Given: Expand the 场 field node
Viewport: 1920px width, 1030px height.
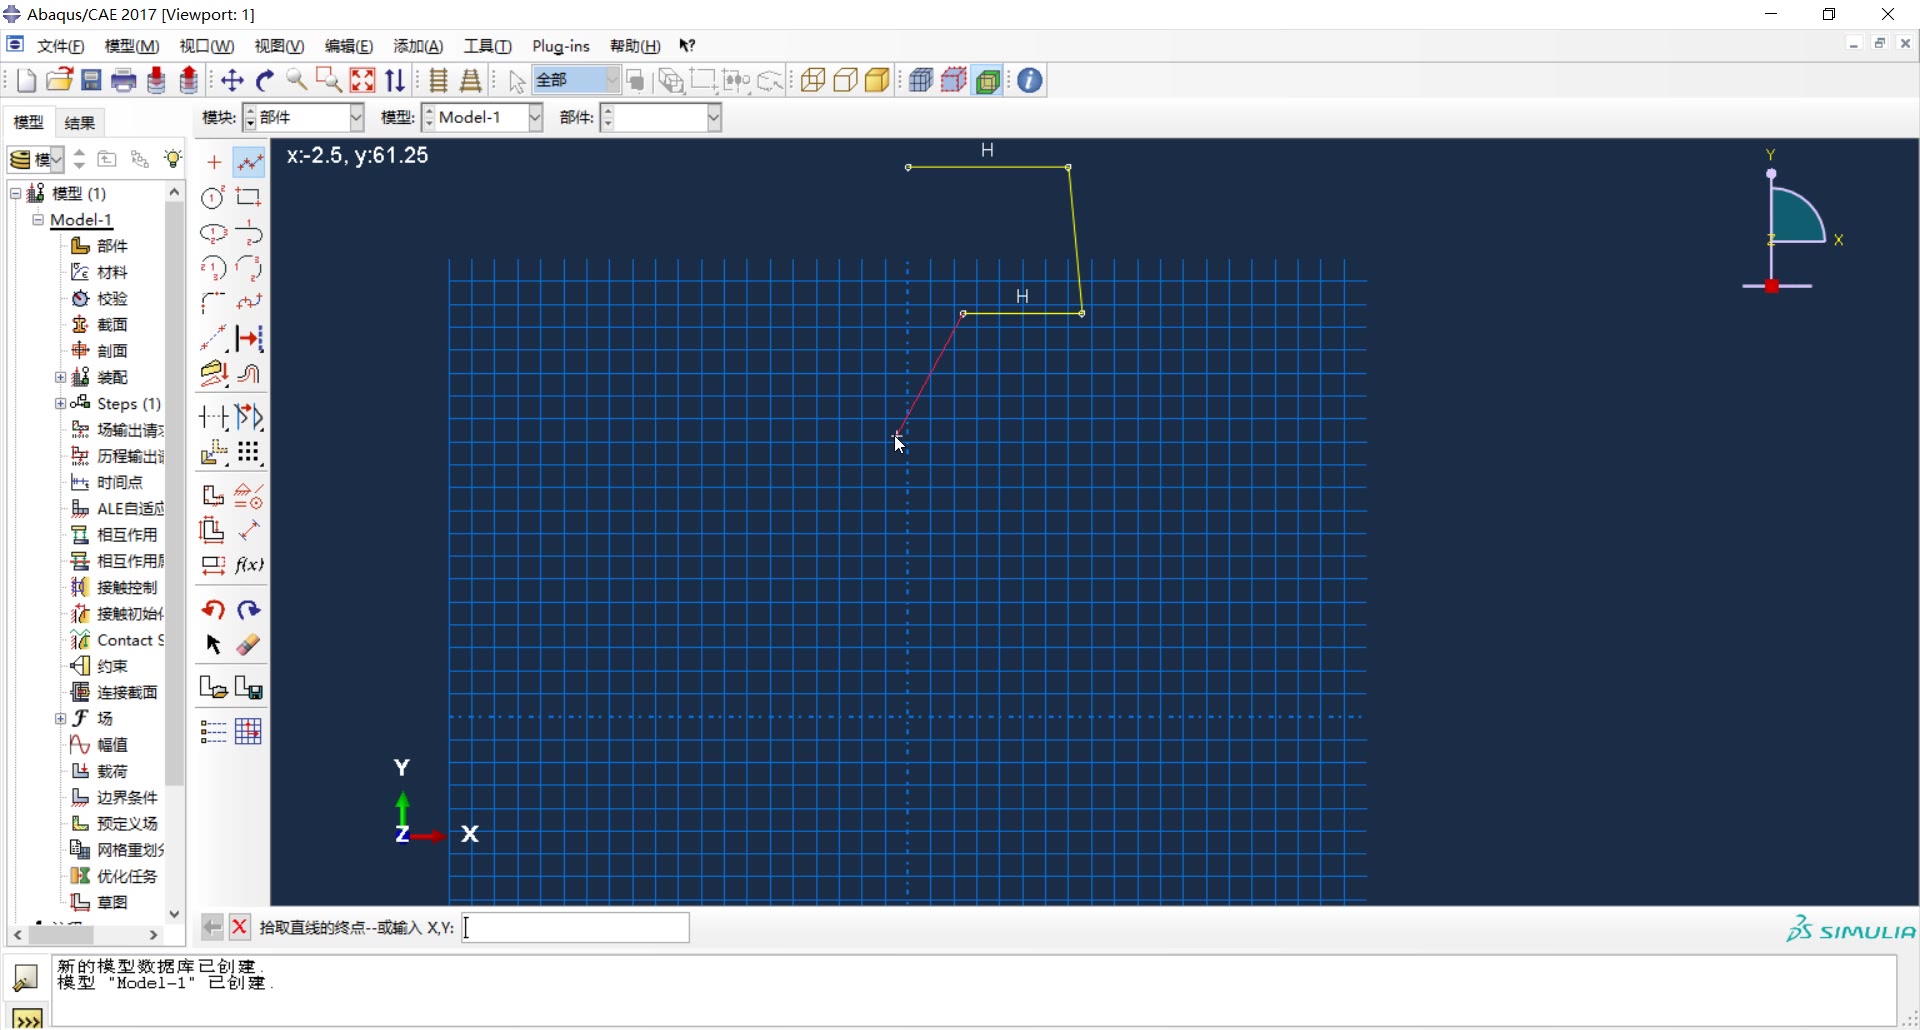Looking at the screenshot, I should pos(60,719).
